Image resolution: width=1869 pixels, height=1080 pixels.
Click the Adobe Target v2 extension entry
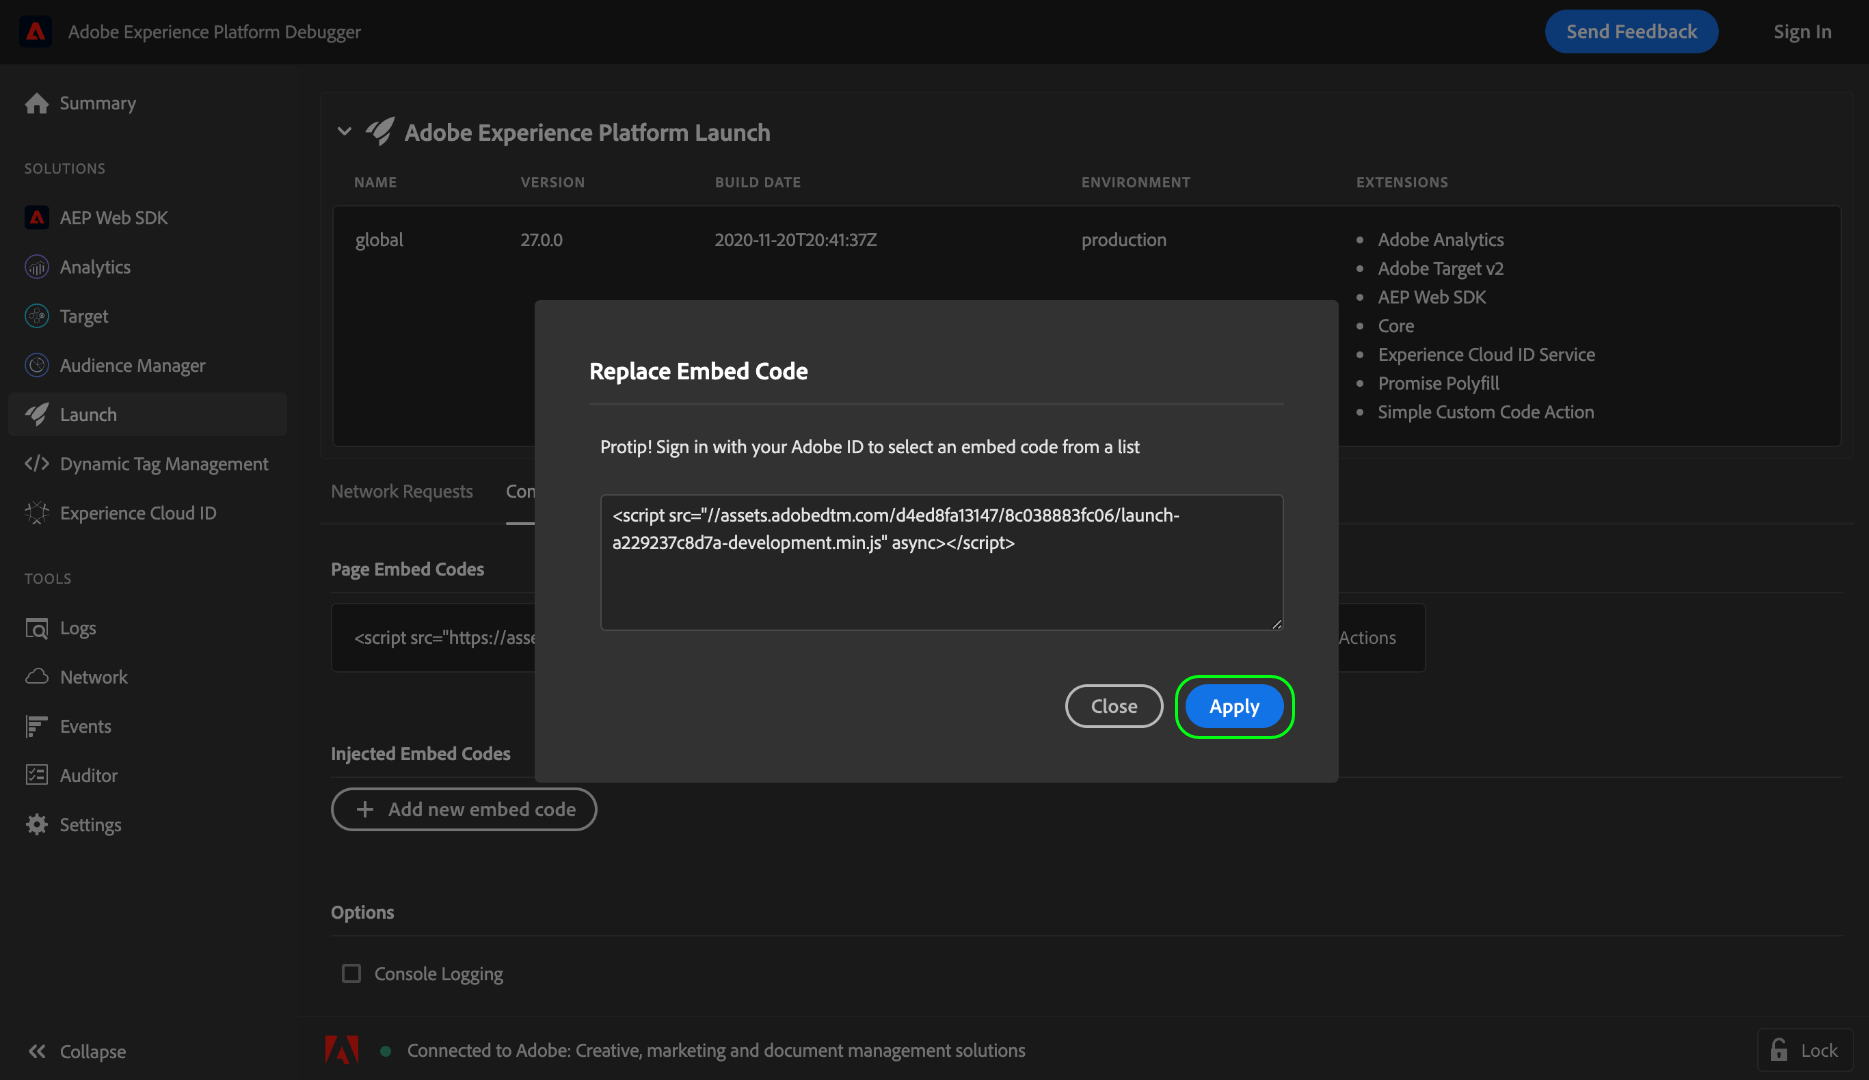tap(1440, 269)
